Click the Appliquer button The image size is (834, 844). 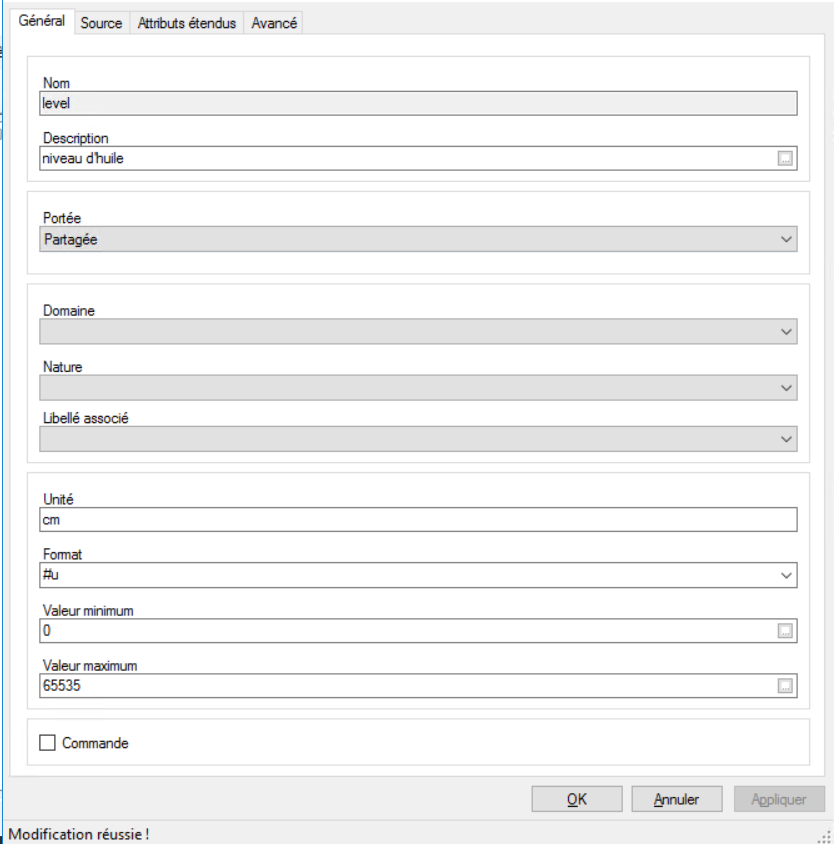tap(779, 799)
